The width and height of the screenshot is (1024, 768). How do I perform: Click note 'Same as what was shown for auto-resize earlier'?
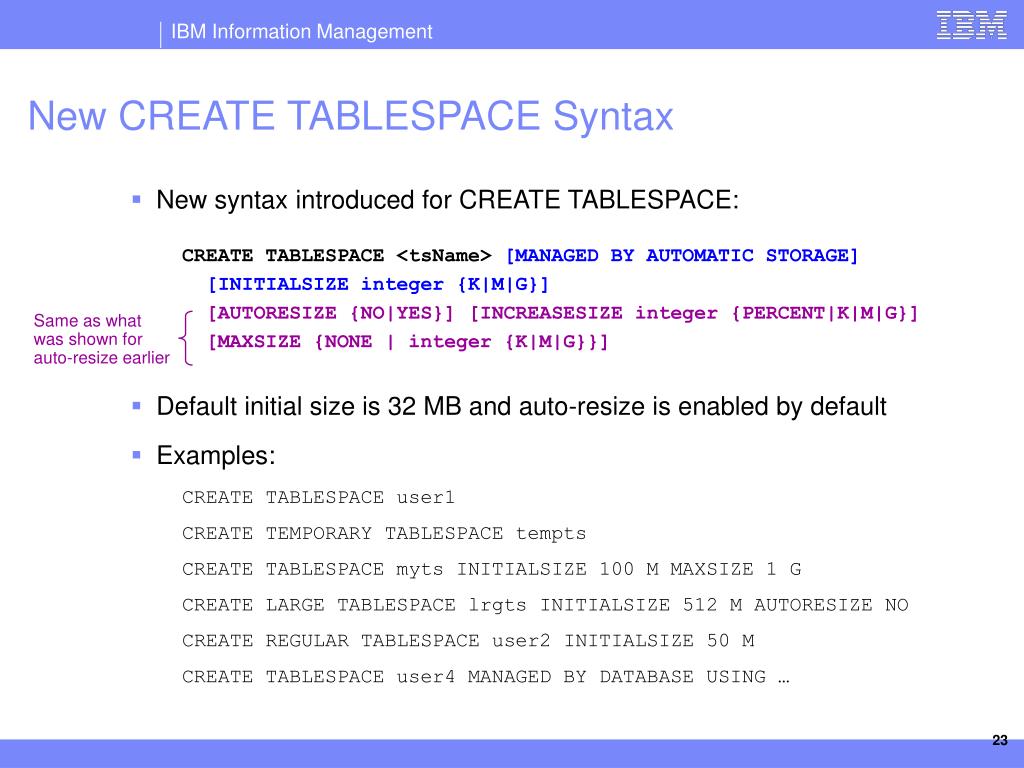(101, 339)
